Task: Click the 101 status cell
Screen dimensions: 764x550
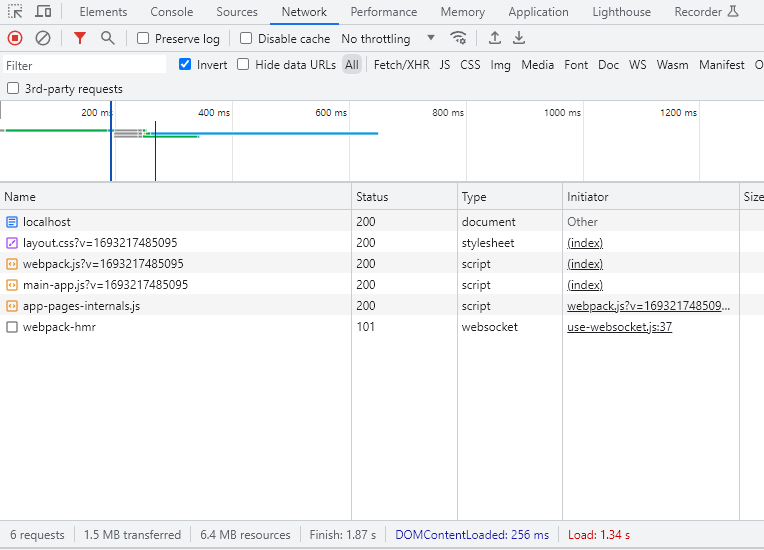Action: pyautogui.click(x=365, y=326)
